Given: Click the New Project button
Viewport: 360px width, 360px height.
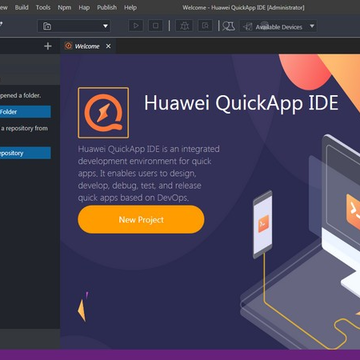Looking at the screenshot, I should [141, 219].
